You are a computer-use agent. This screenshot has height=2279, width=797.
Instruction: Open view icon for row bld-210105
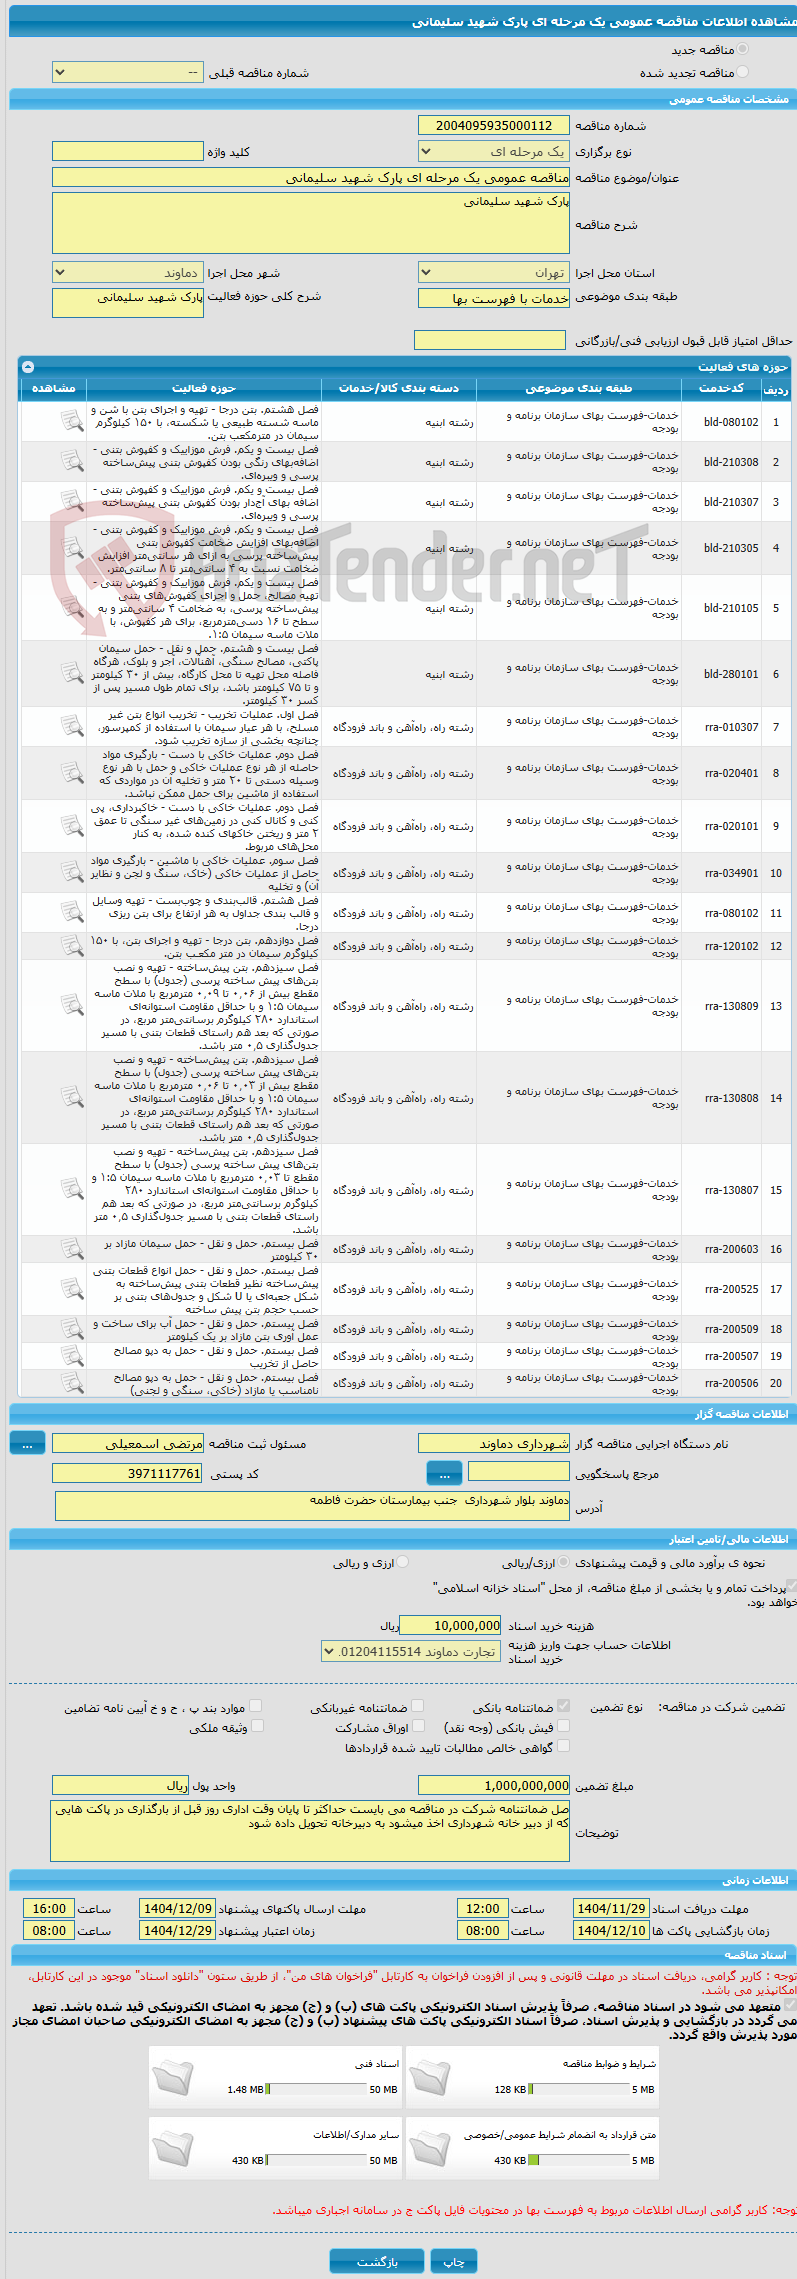click(72, 608)
